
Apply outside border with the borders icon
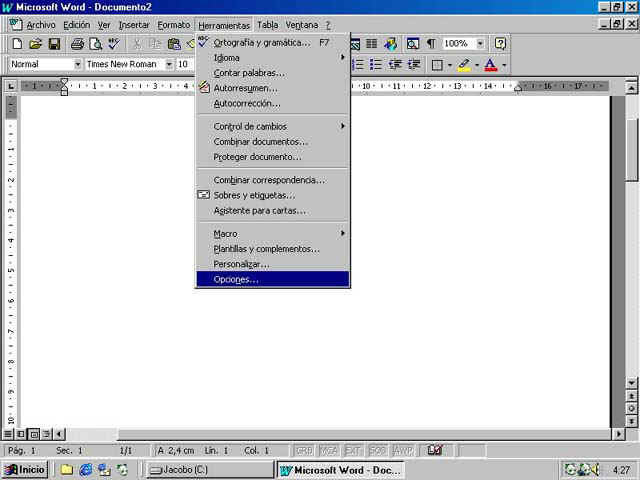[437, 64]
